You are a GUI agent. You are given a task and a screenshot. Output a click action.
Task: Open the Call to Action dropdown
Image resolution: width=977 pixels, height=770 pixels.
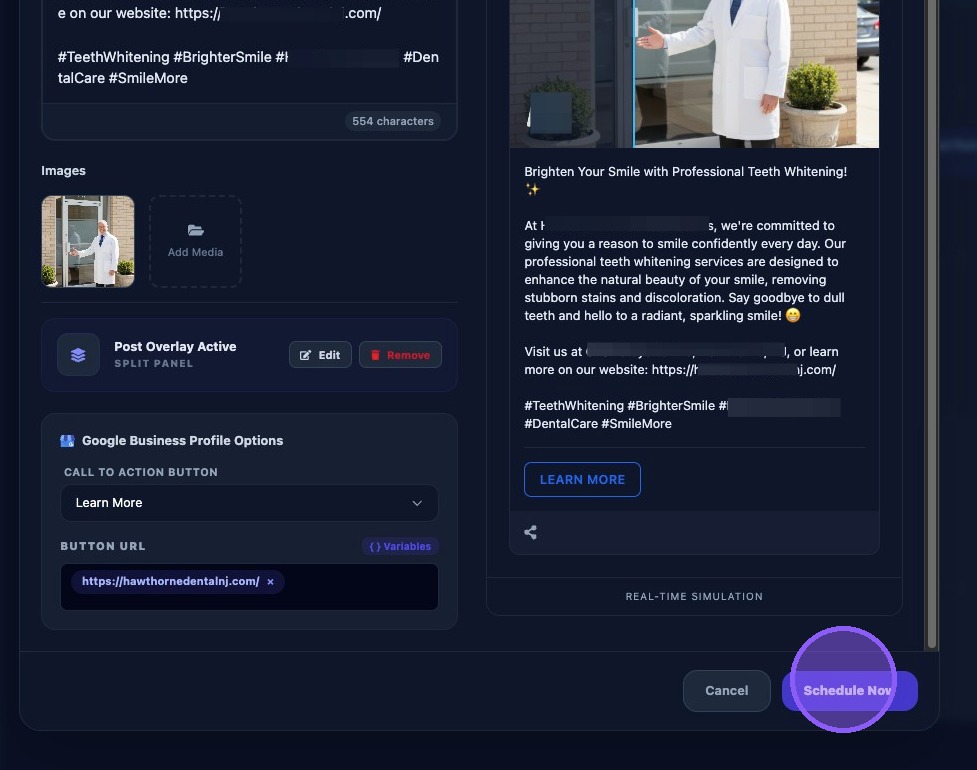(249, 503)
